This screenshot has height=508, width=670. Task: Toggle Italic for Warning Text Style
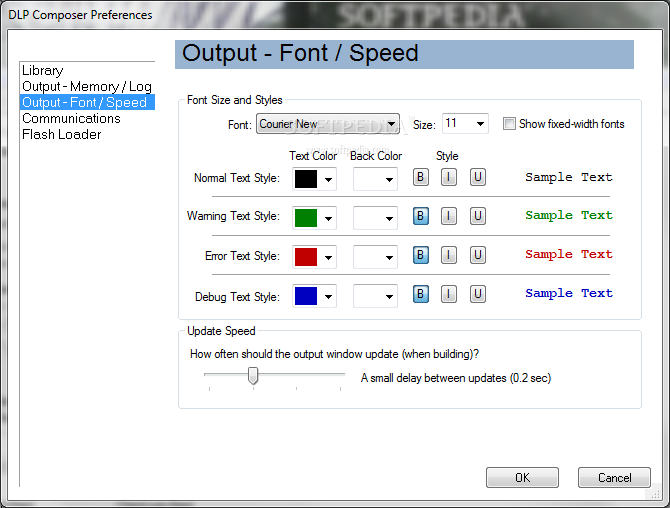(449, 216)
